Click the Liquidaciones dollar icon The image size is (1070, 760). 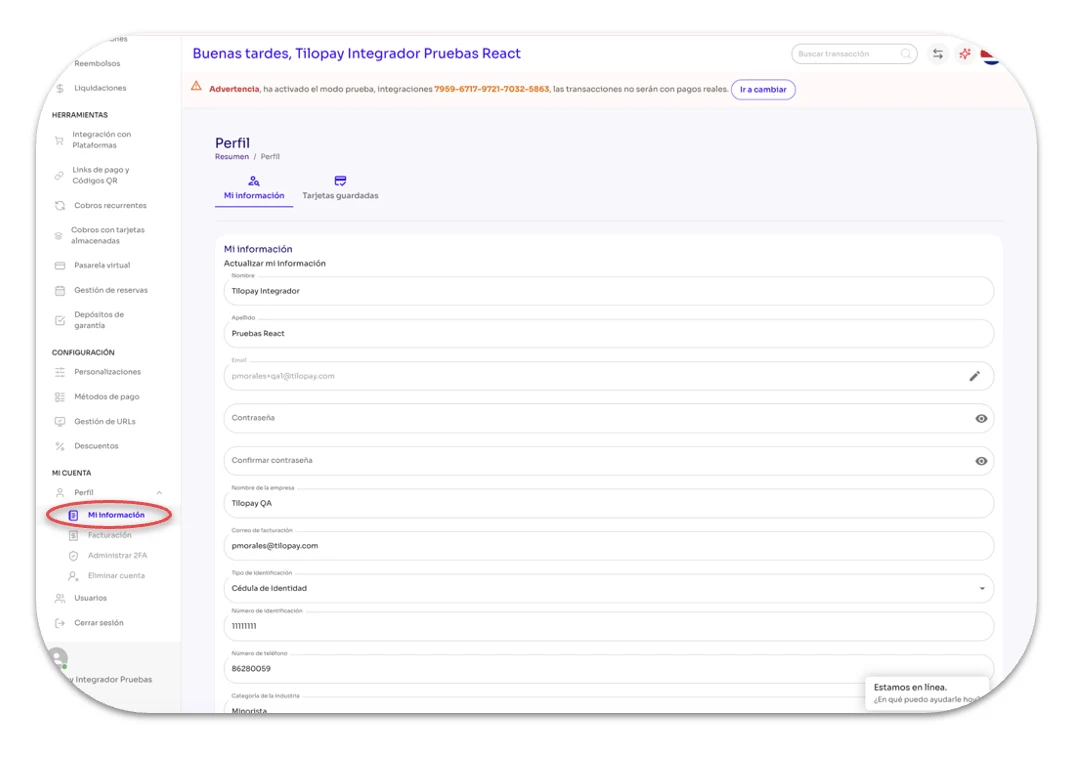coord(60,88)
